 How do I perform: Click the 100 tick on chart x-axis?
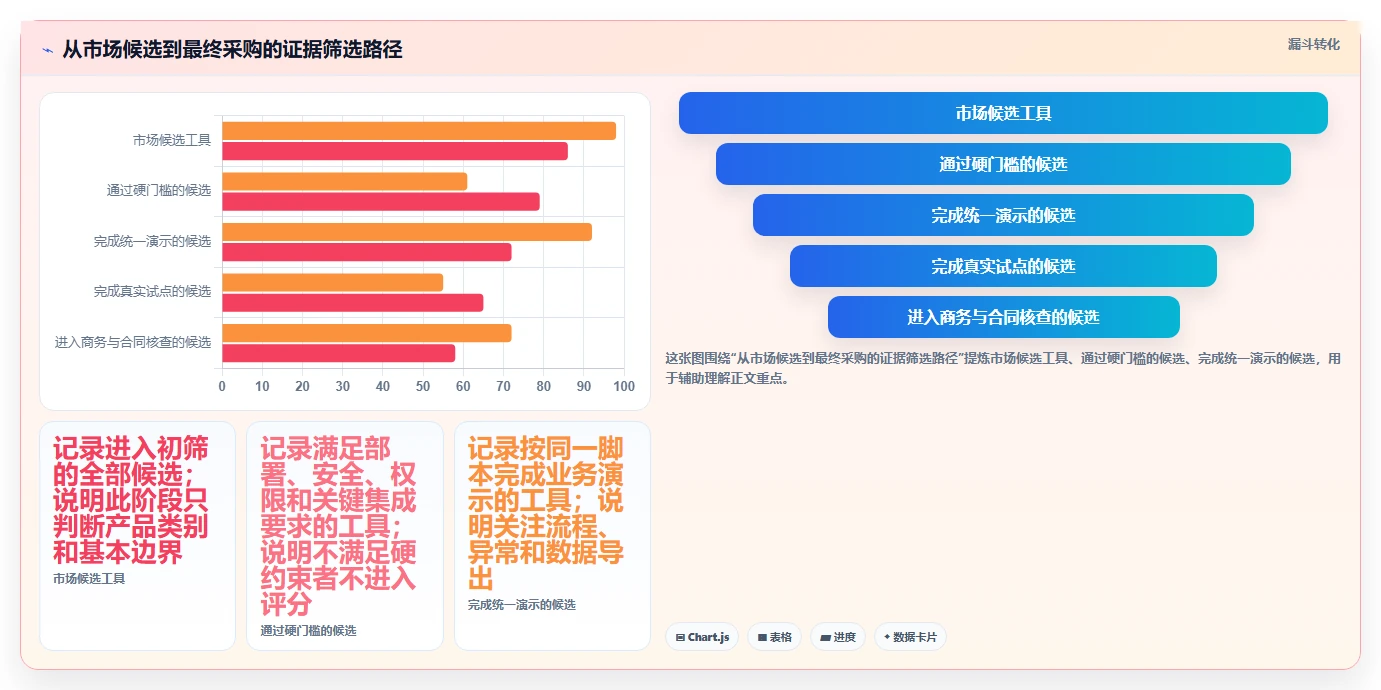624,387
